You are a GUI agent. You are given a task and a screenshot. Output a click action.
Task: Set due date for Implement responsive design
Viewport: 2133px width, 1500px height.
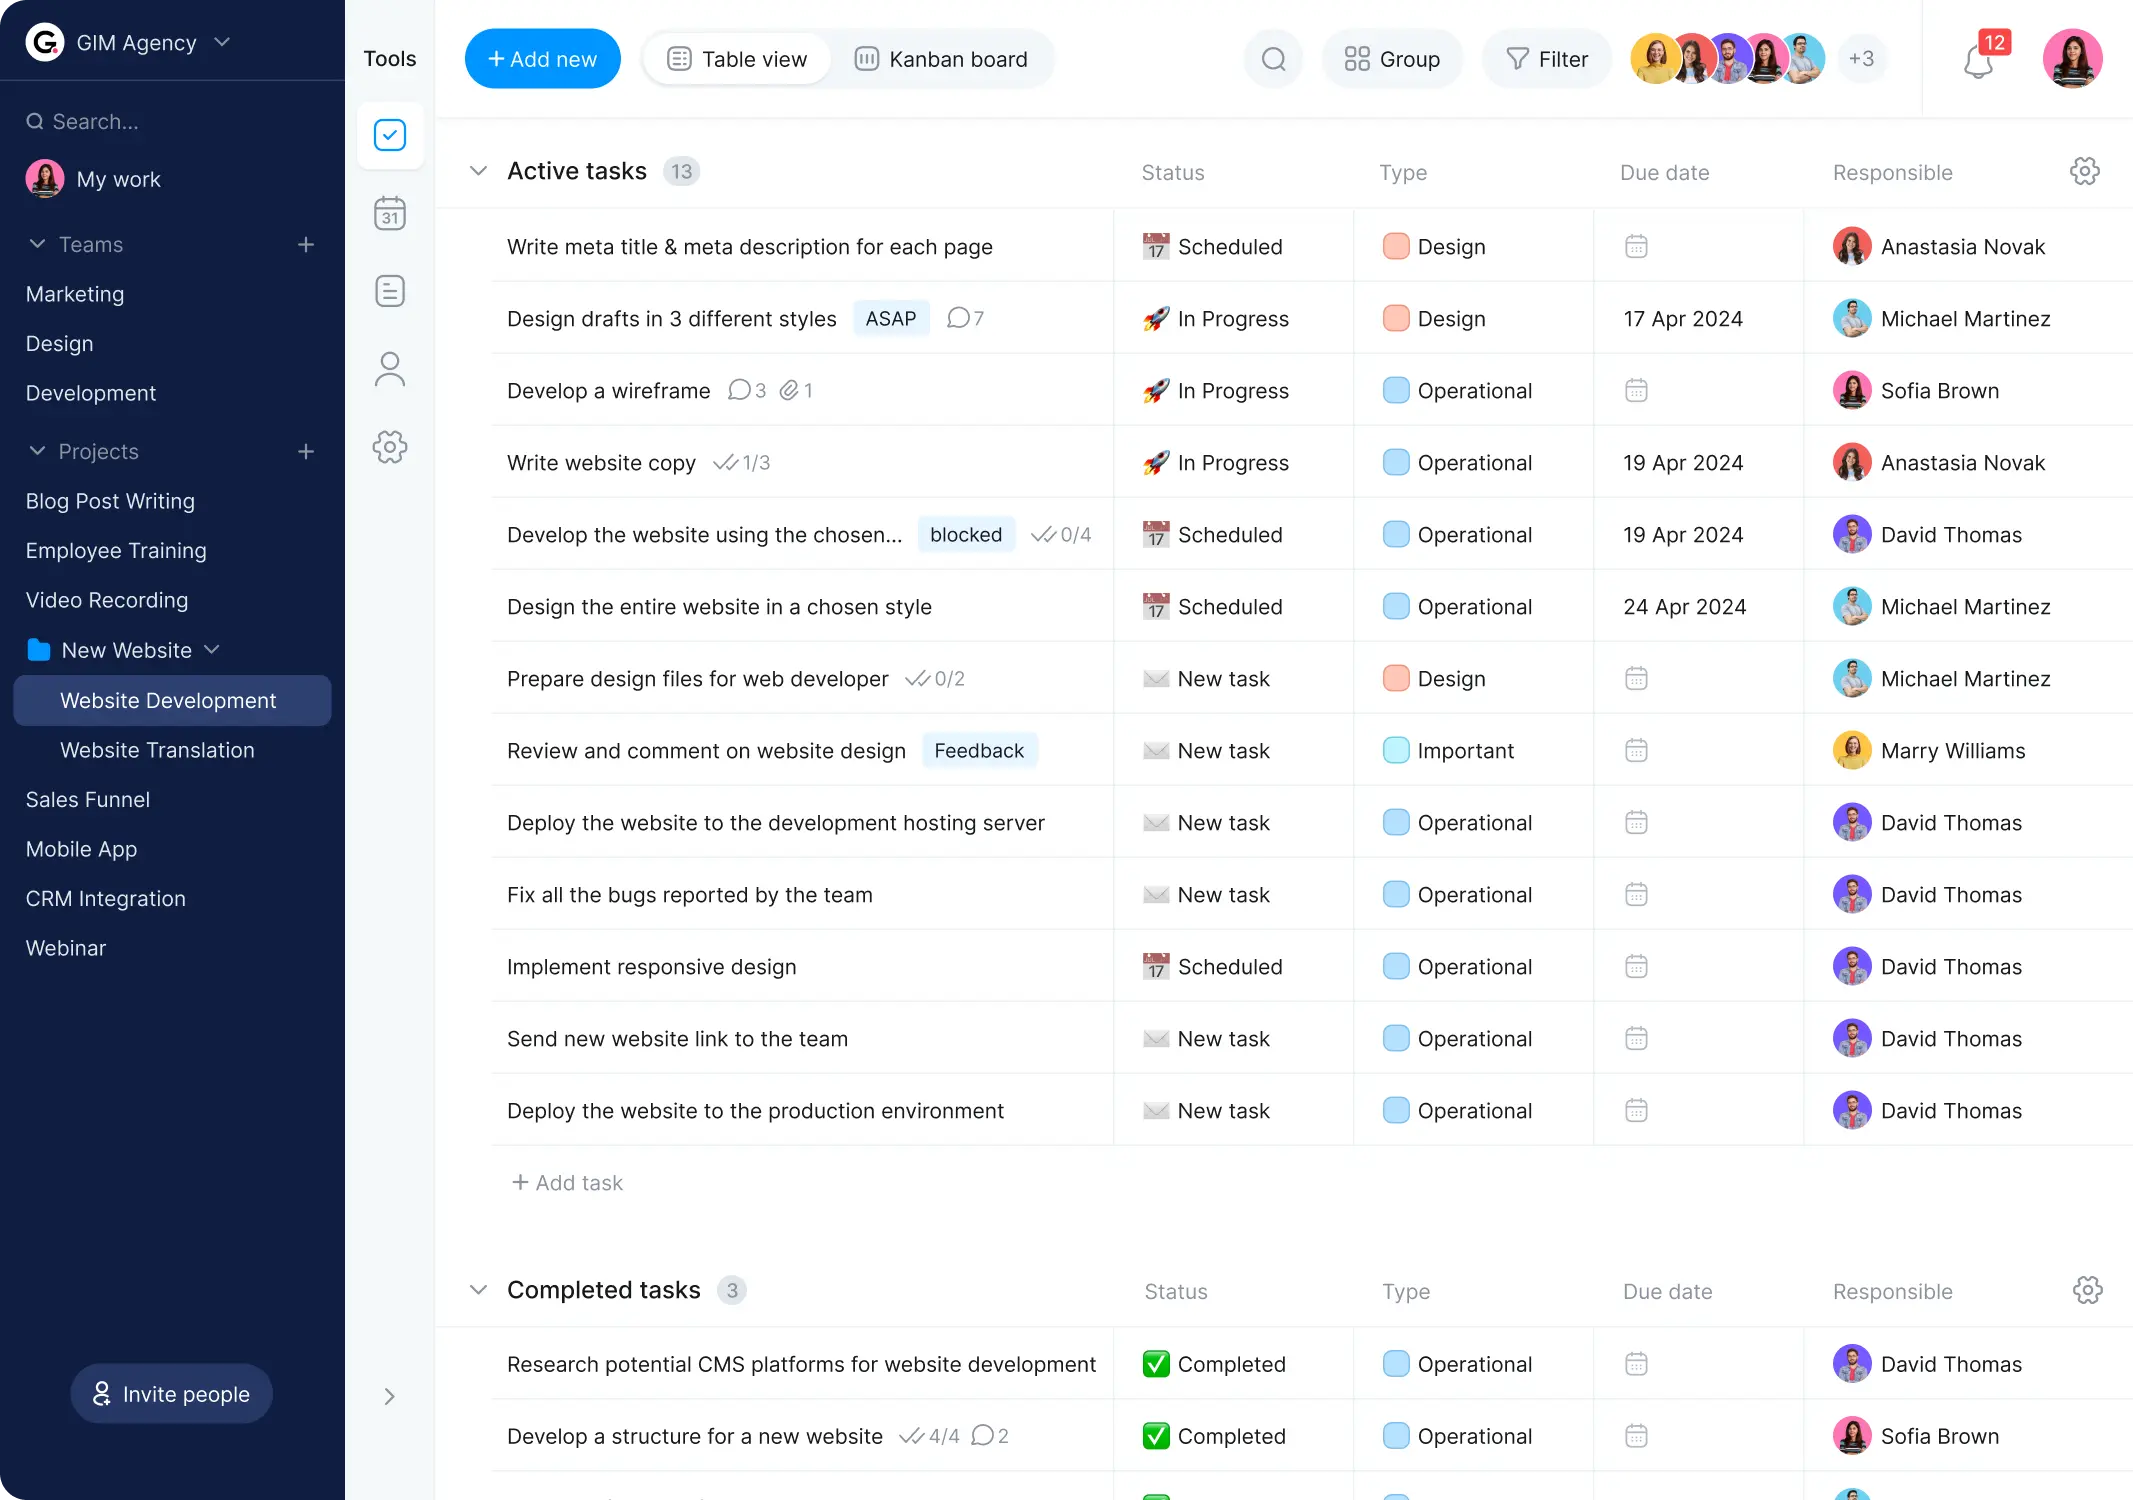1636,966
